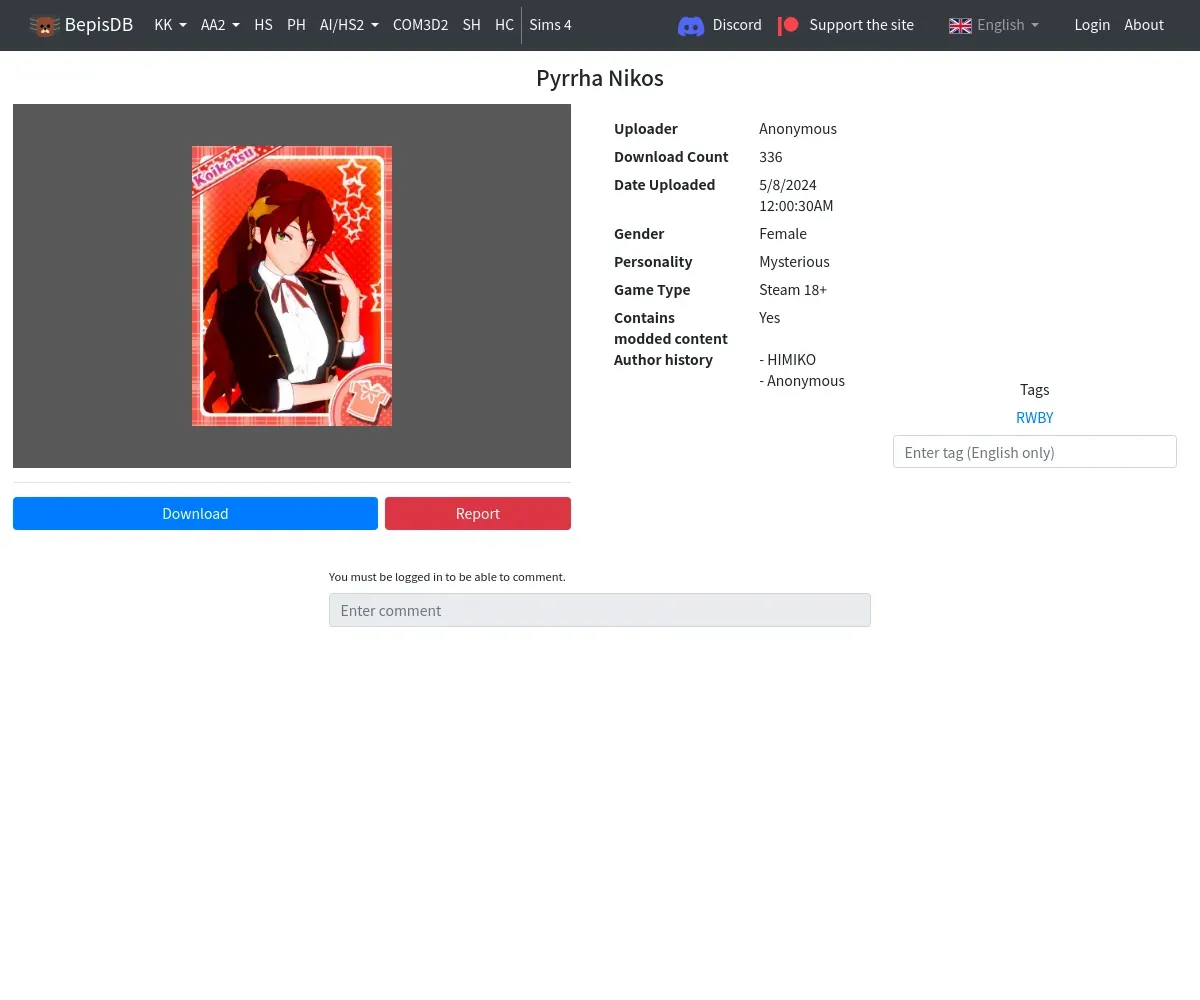
Task: Click the Pyrrha Nikos character card image
Action: (x=292, y=286)
